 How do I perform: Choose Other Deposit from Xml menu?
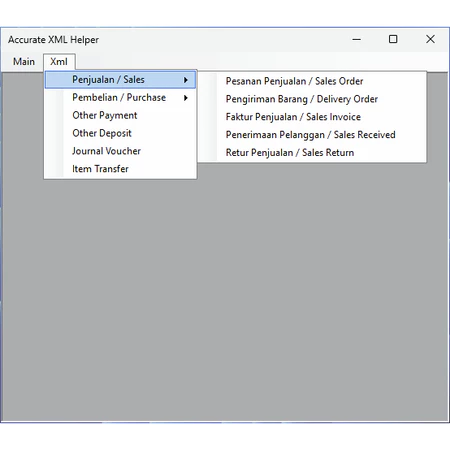(x=120, y=133)
